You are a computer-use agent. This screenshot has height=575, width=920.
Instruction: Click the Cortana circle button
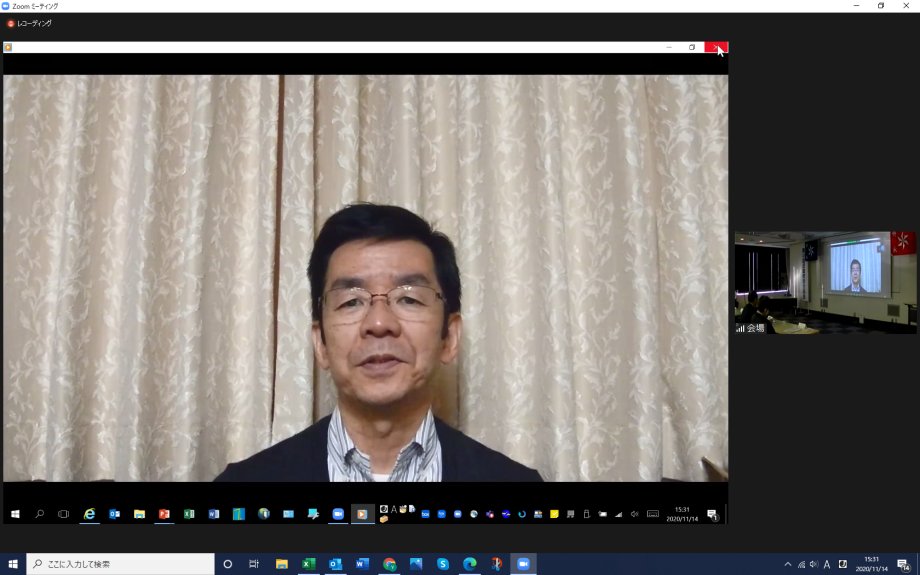[x=228, y=564]
